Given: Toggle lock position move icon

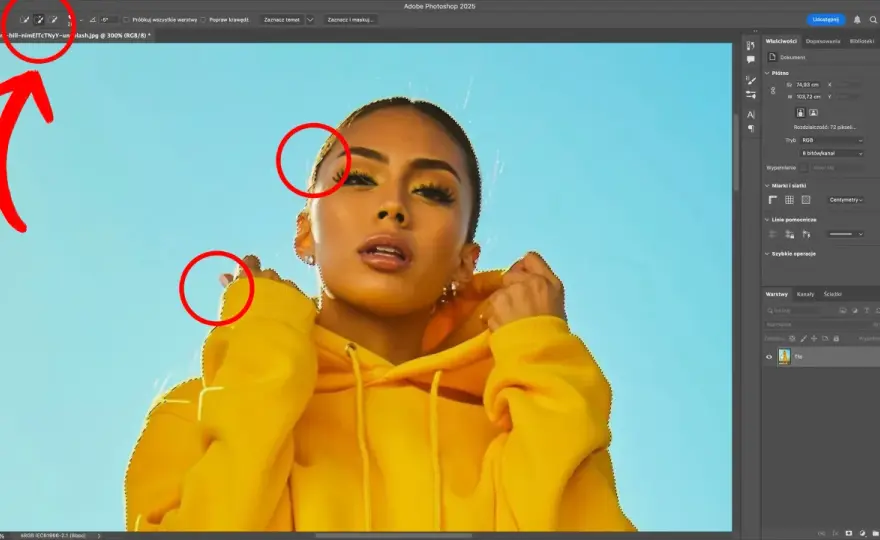Looking at the screenshot, I should click(x=814, y=338).
